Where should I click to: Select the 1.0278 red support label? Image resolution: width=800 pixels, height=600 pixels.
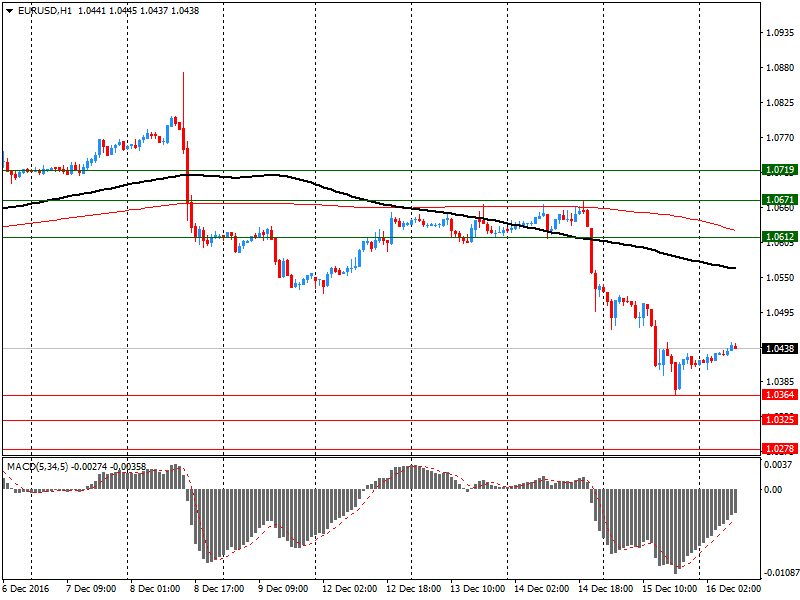(x=780, y=449)
